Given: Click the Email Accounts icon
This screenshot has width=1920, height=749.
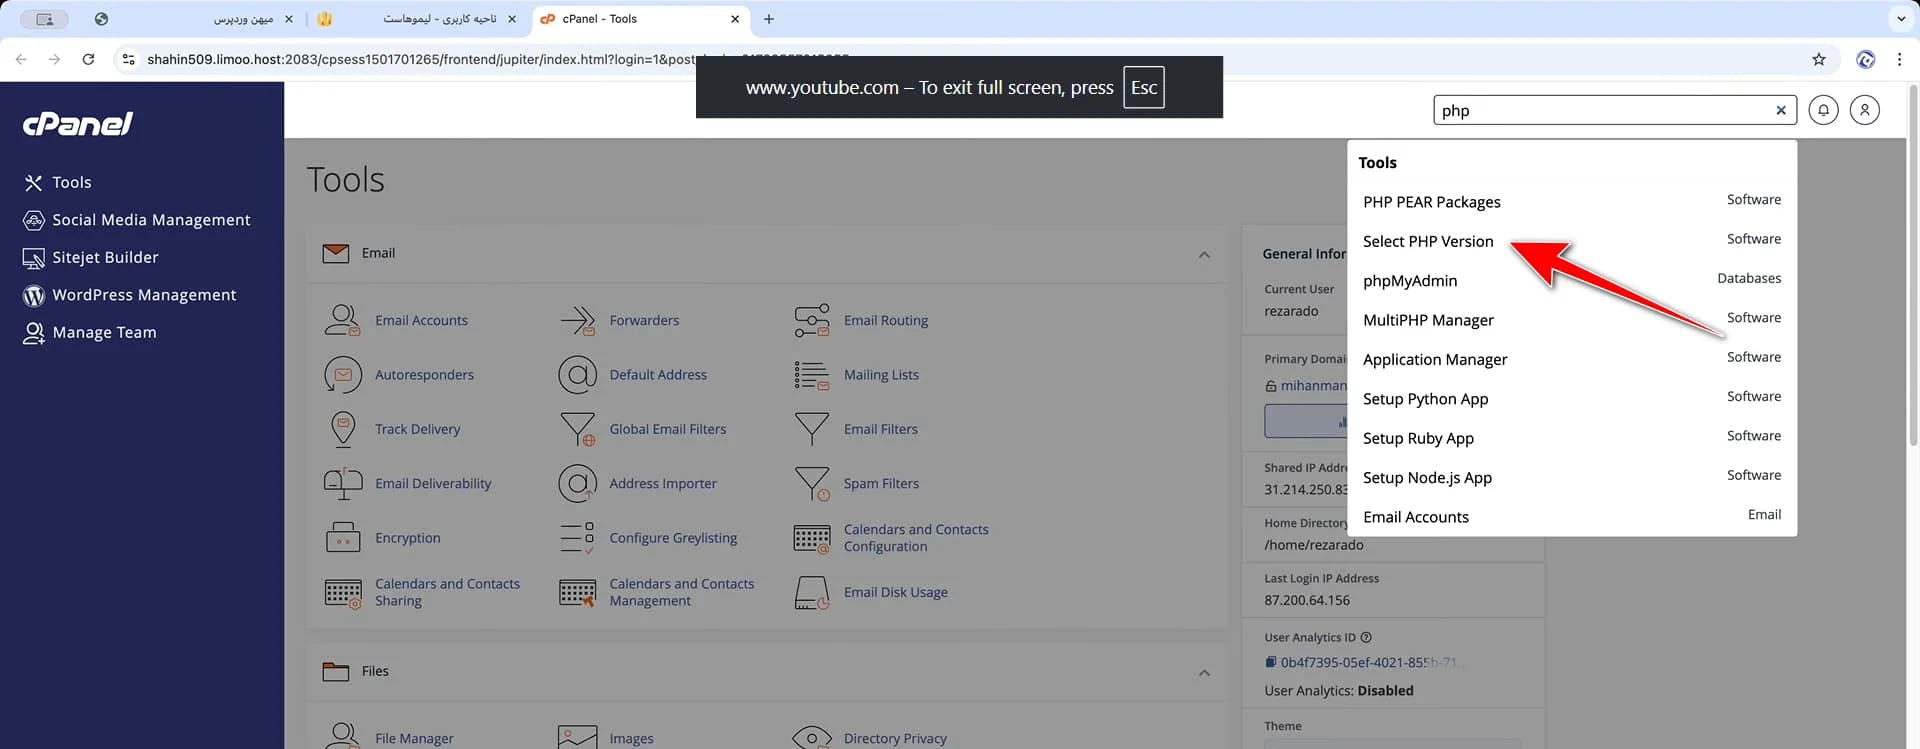Looking at the screenshot, I should [342, 320].
